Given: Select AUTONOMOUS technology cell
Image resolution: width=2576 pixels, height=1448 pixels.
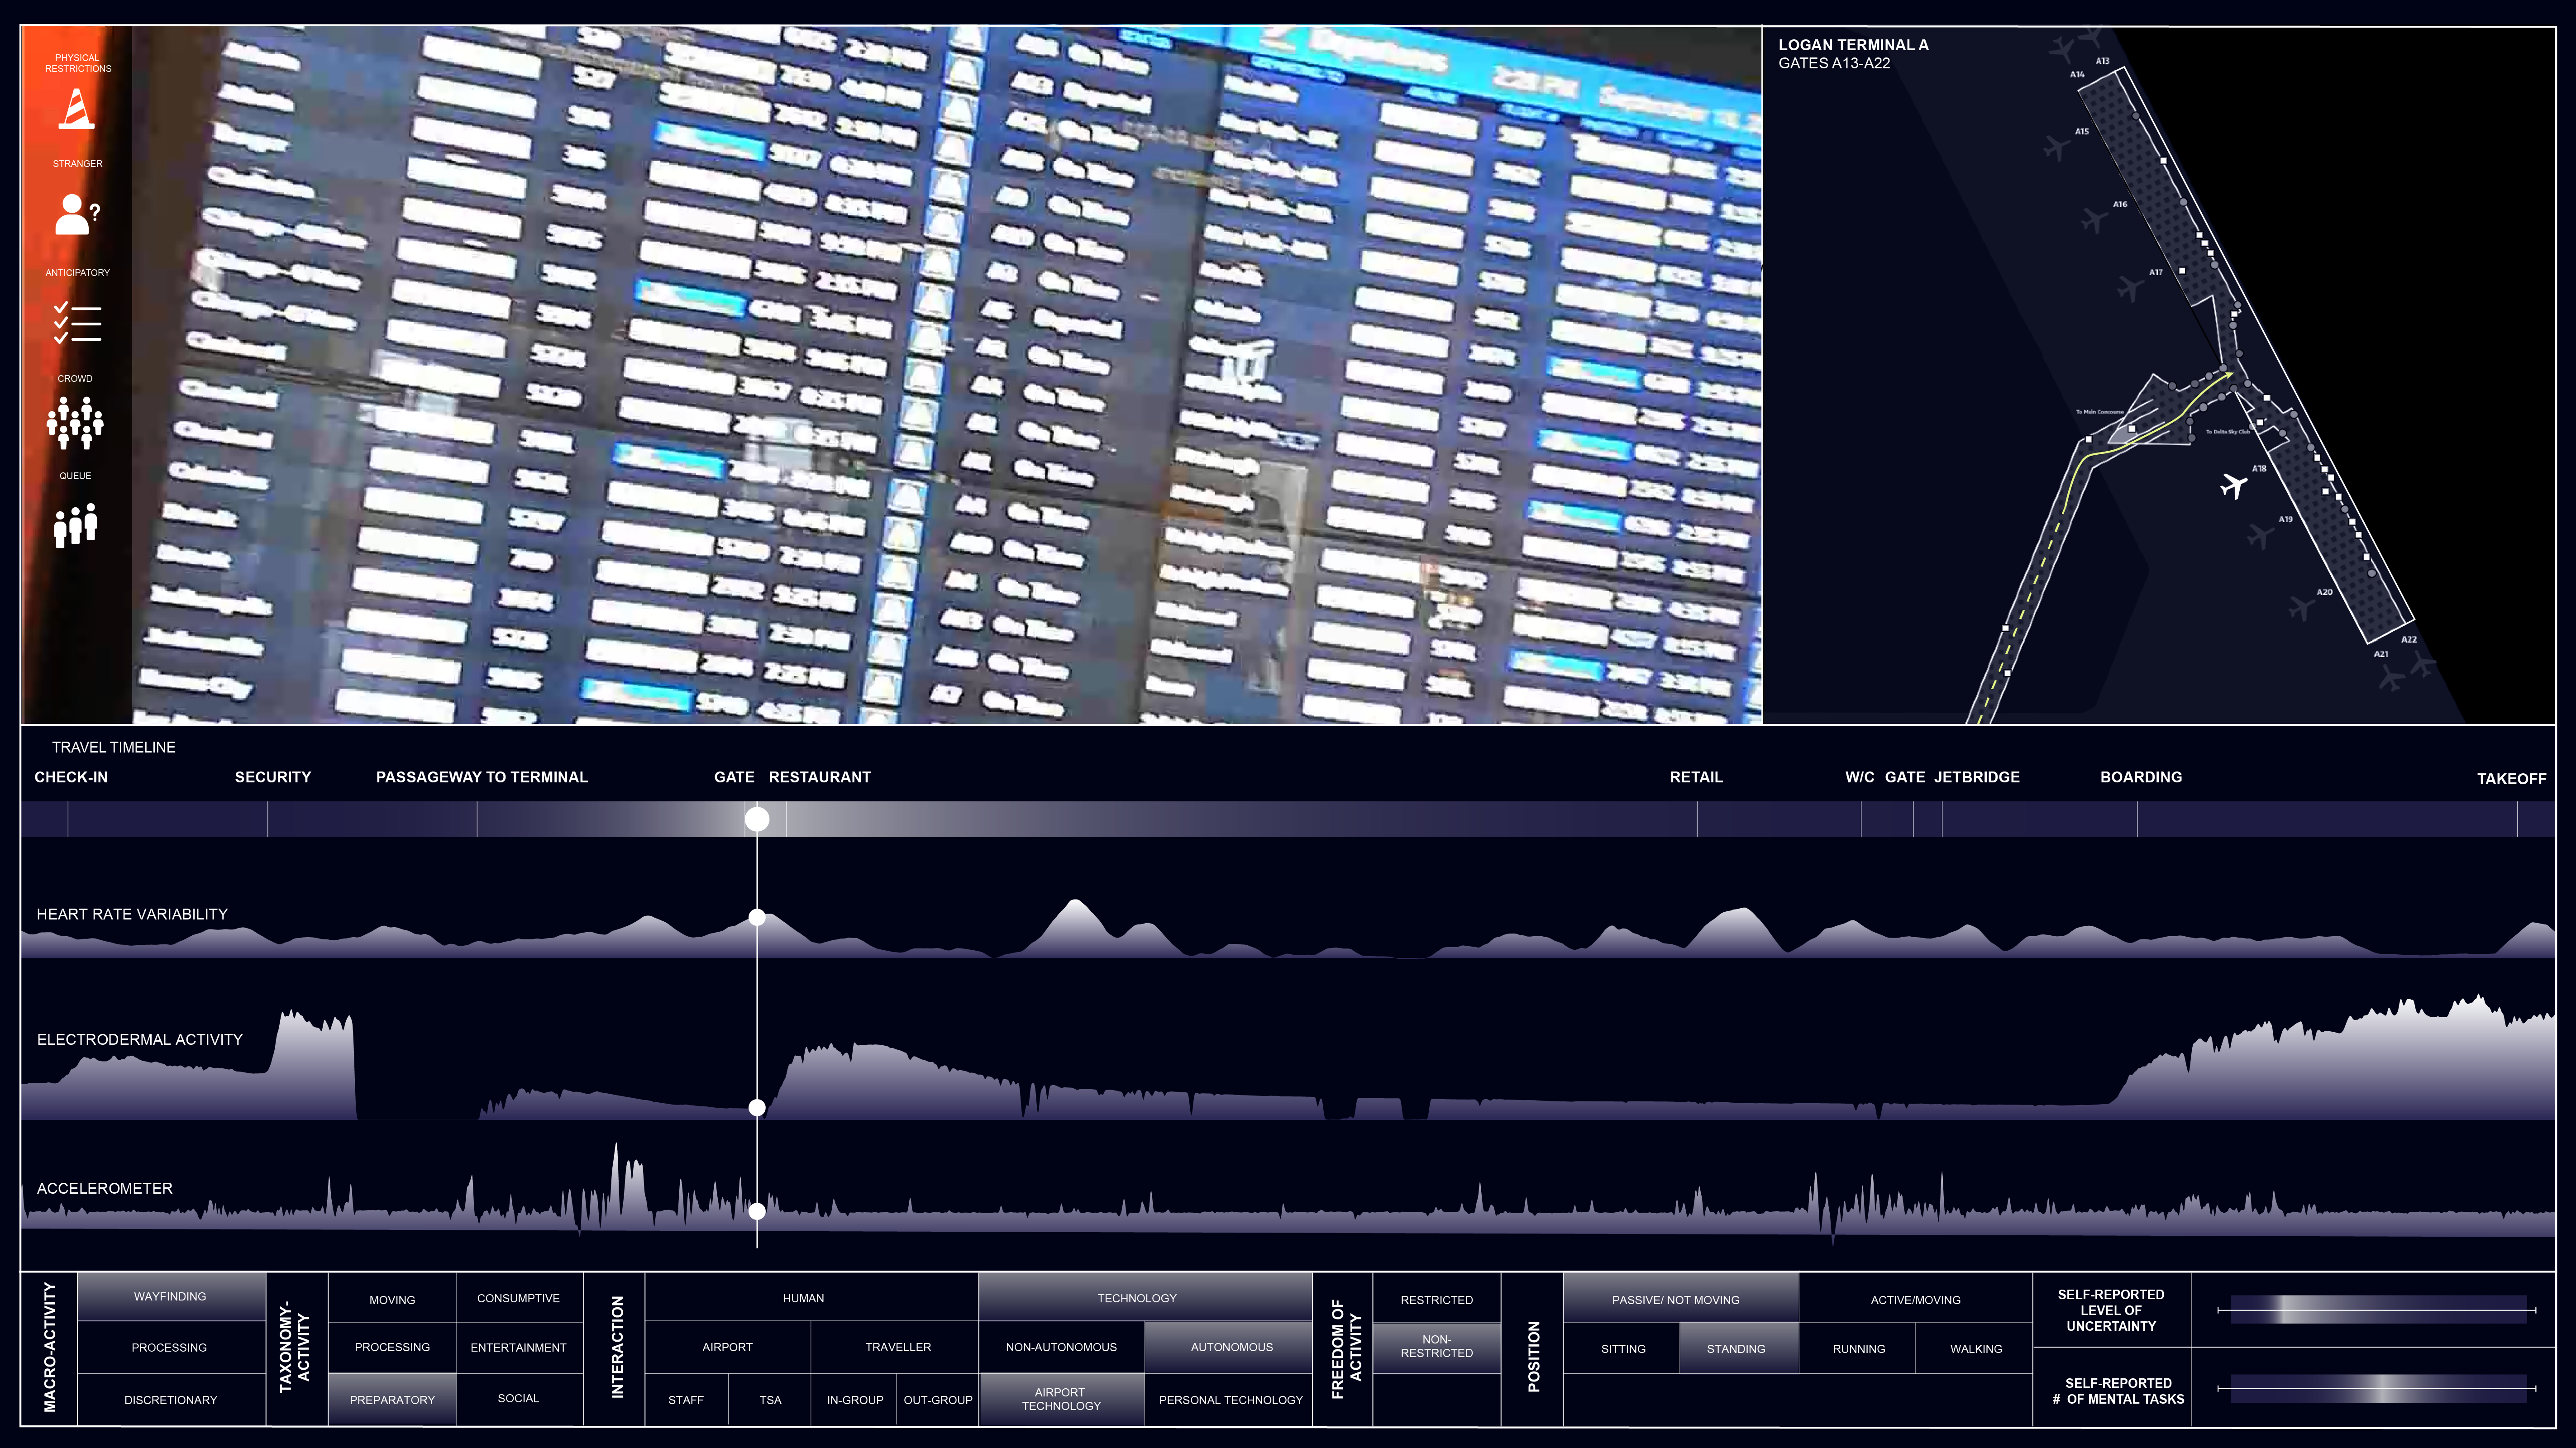Looking at the screenshot, I should tap(1229, 1347).
